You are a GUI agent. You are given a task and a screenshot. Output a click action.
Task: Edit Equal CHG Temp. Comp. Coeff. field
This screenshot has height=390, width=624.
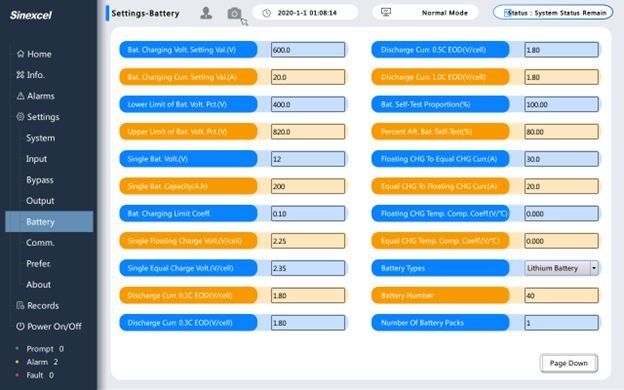tap(561, 241)
